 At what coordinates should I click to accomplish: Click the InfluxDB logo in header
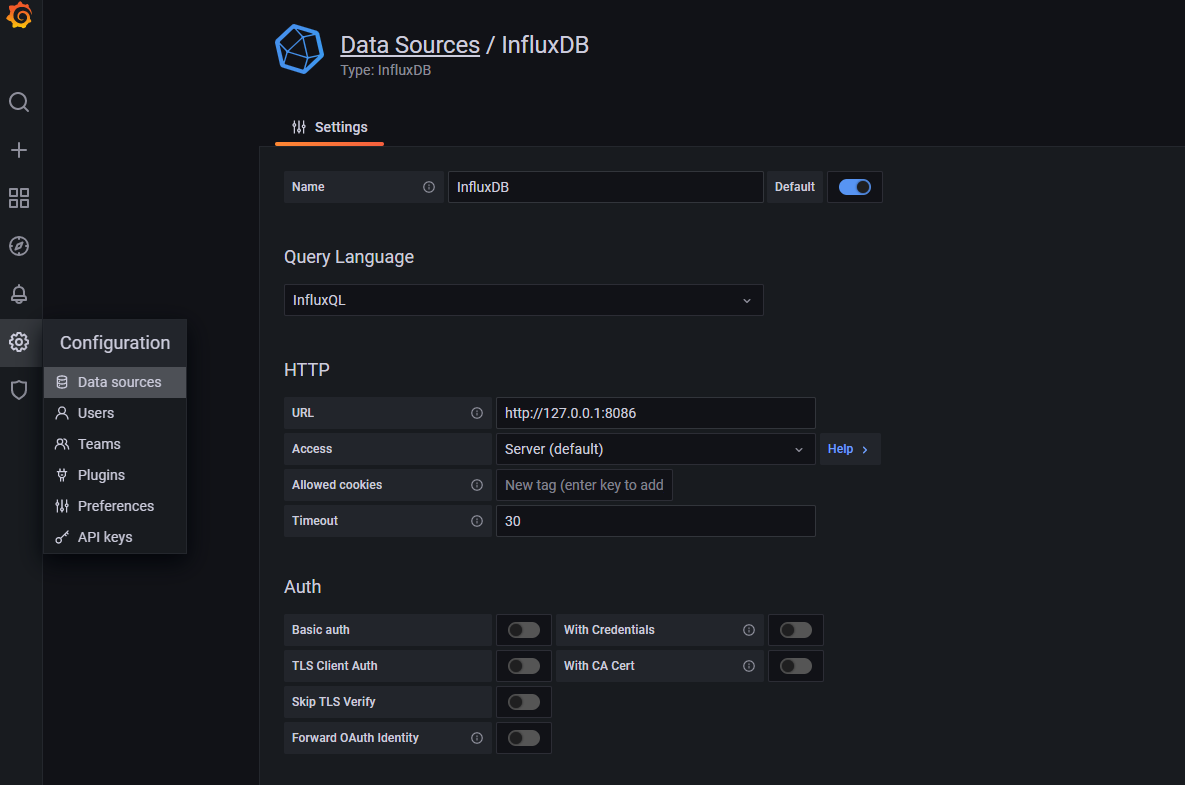tap(299, 49)
